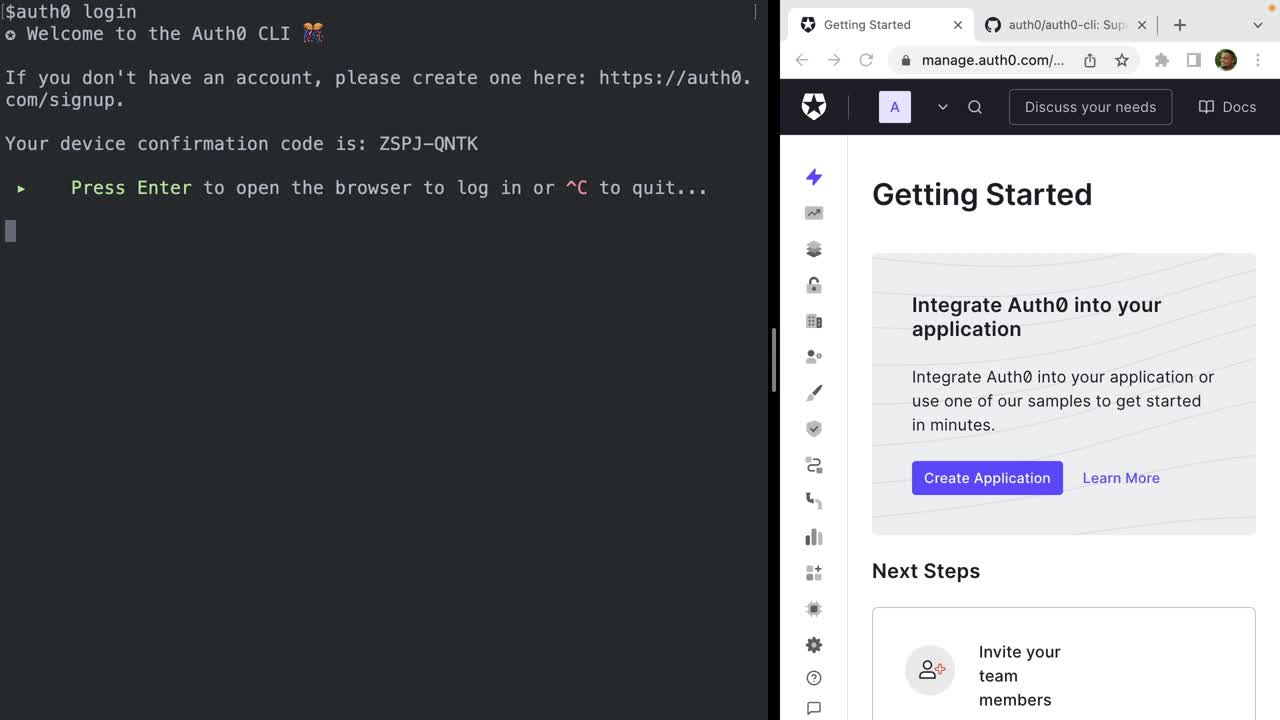Reload the current browser page
The height and width of the screenshot is (720, 1280).
866,60
